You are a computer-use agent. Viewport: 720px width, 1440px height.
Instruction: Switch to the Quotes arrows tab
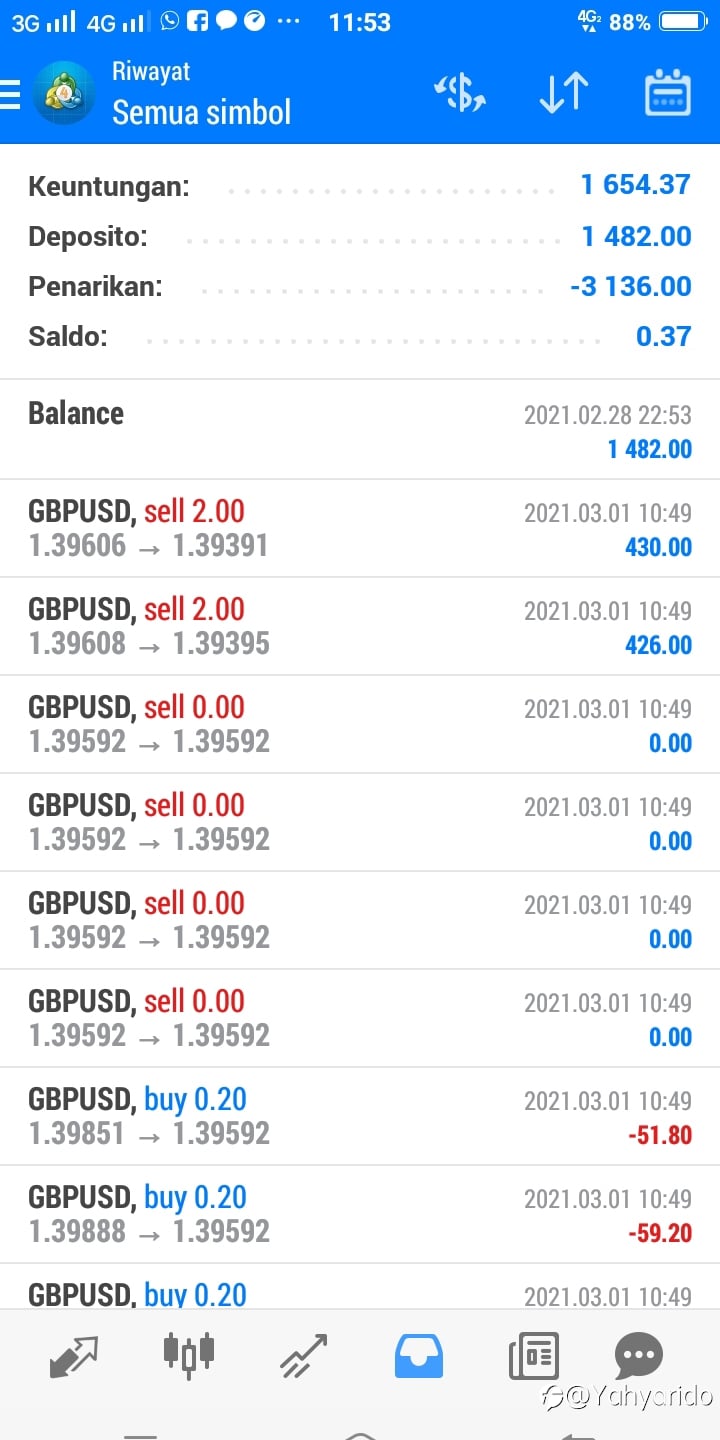(74, 1357)
